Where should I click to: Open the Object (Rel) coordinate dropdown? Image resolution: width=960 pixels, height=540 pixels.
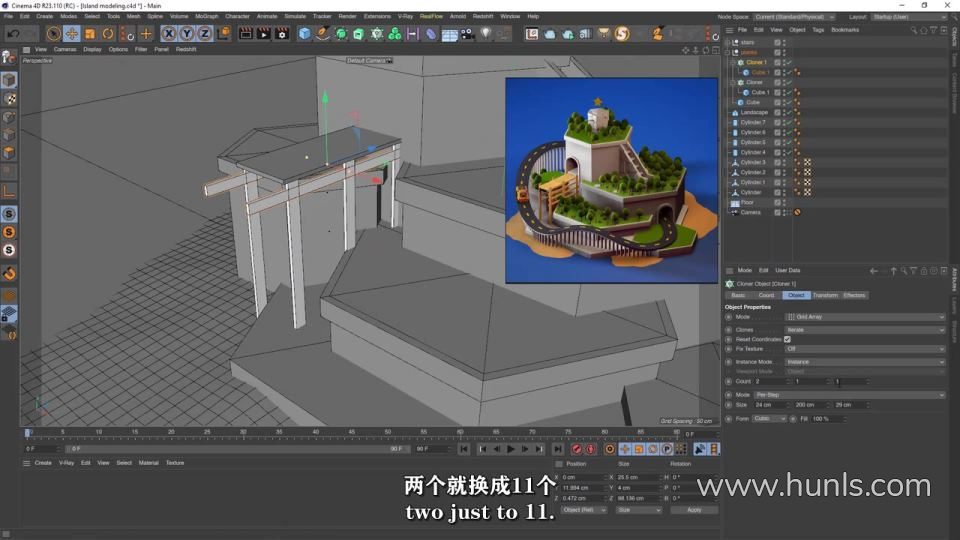(x=583, y=510)
